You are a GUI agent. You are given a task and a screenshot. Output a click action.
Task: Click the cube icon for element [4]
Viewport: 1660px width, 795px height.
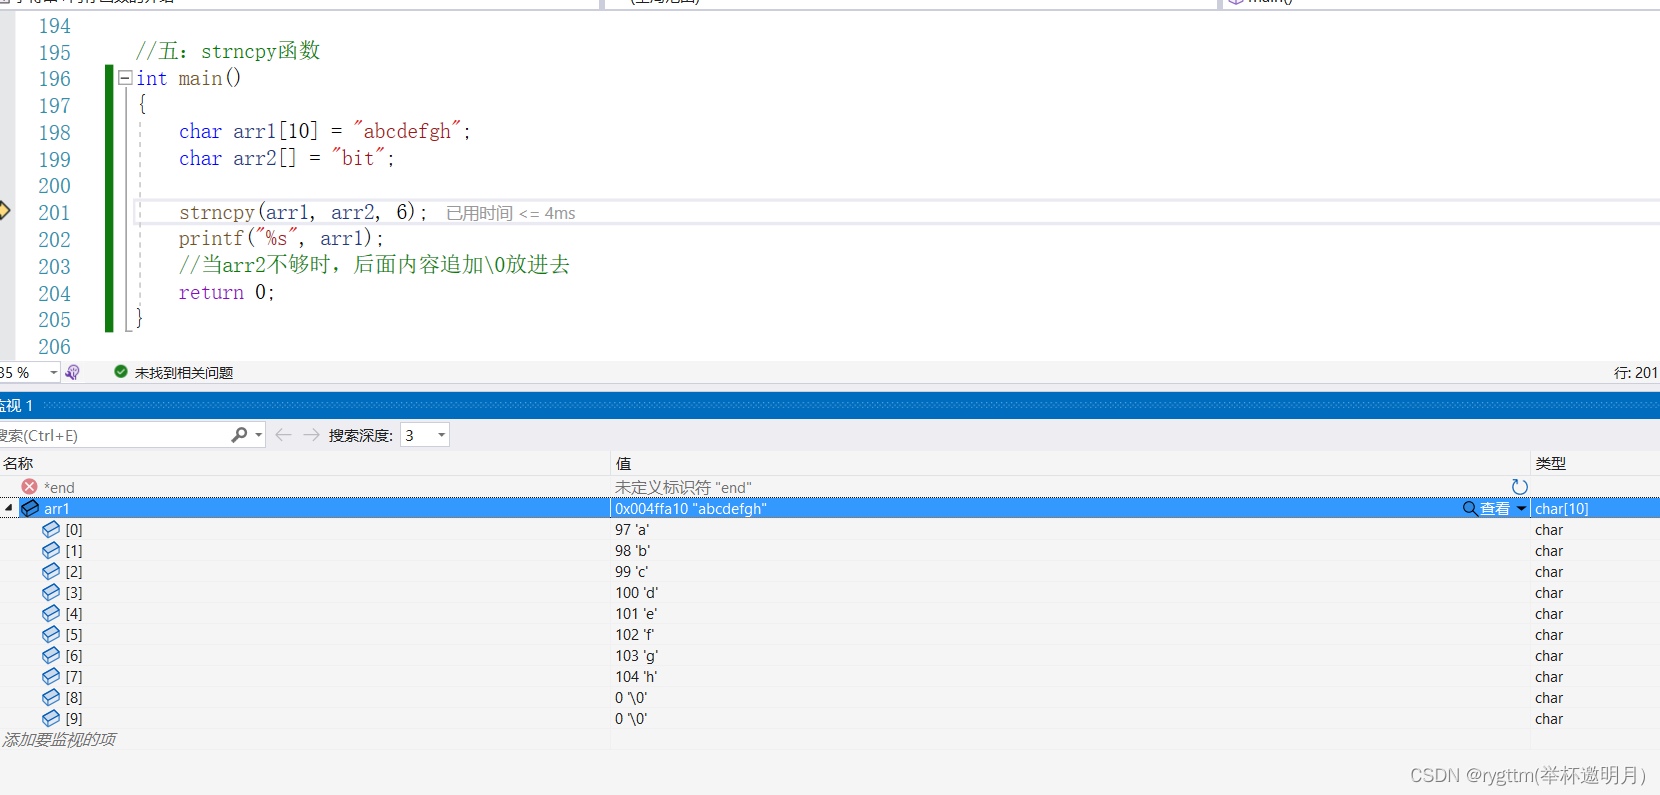[x=51, y=613]
